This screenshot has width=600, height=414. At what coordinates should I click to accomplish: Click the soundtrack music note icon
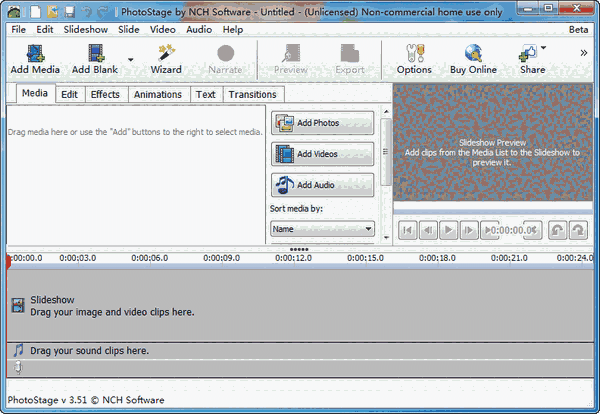[18, 350]
